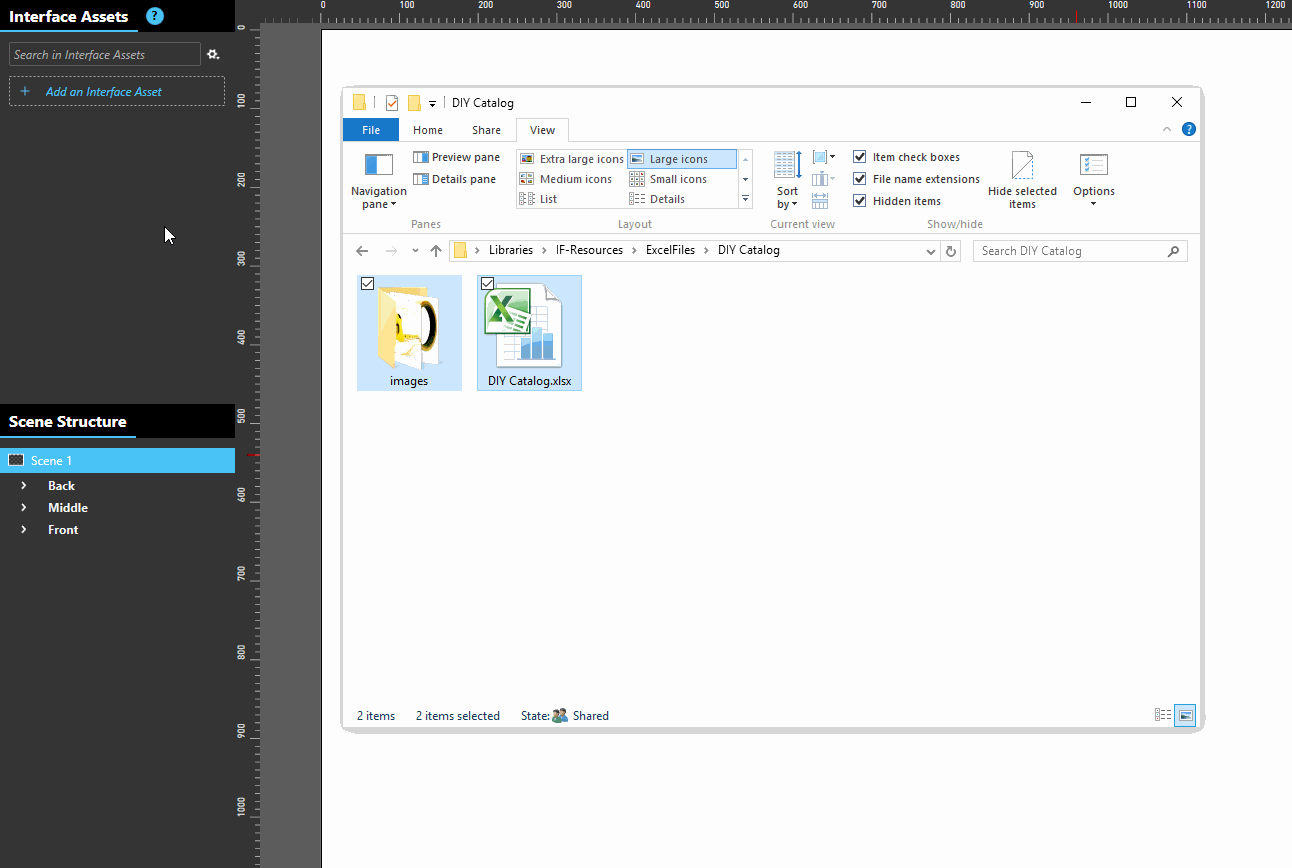This screenshot has width=1292, height=868.
Task: Click the Interface Assets help icon
Action: (x=154, y=16)
